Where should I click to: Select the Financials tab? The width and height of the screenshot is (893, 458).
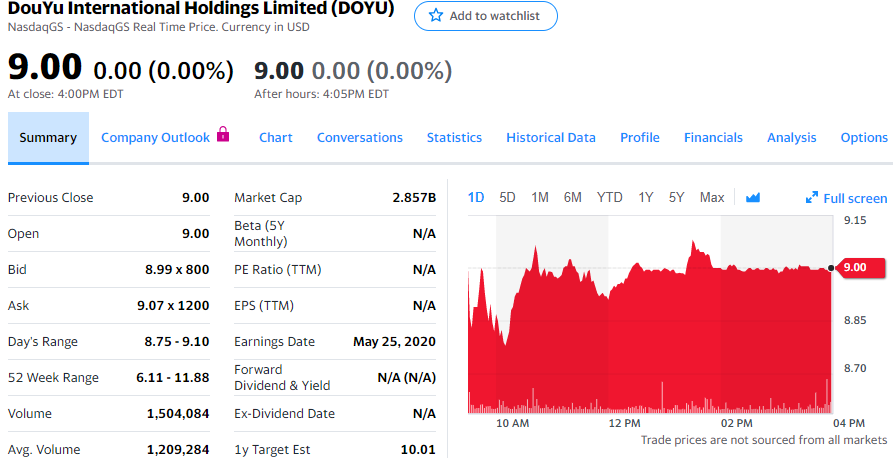(713, 138)
